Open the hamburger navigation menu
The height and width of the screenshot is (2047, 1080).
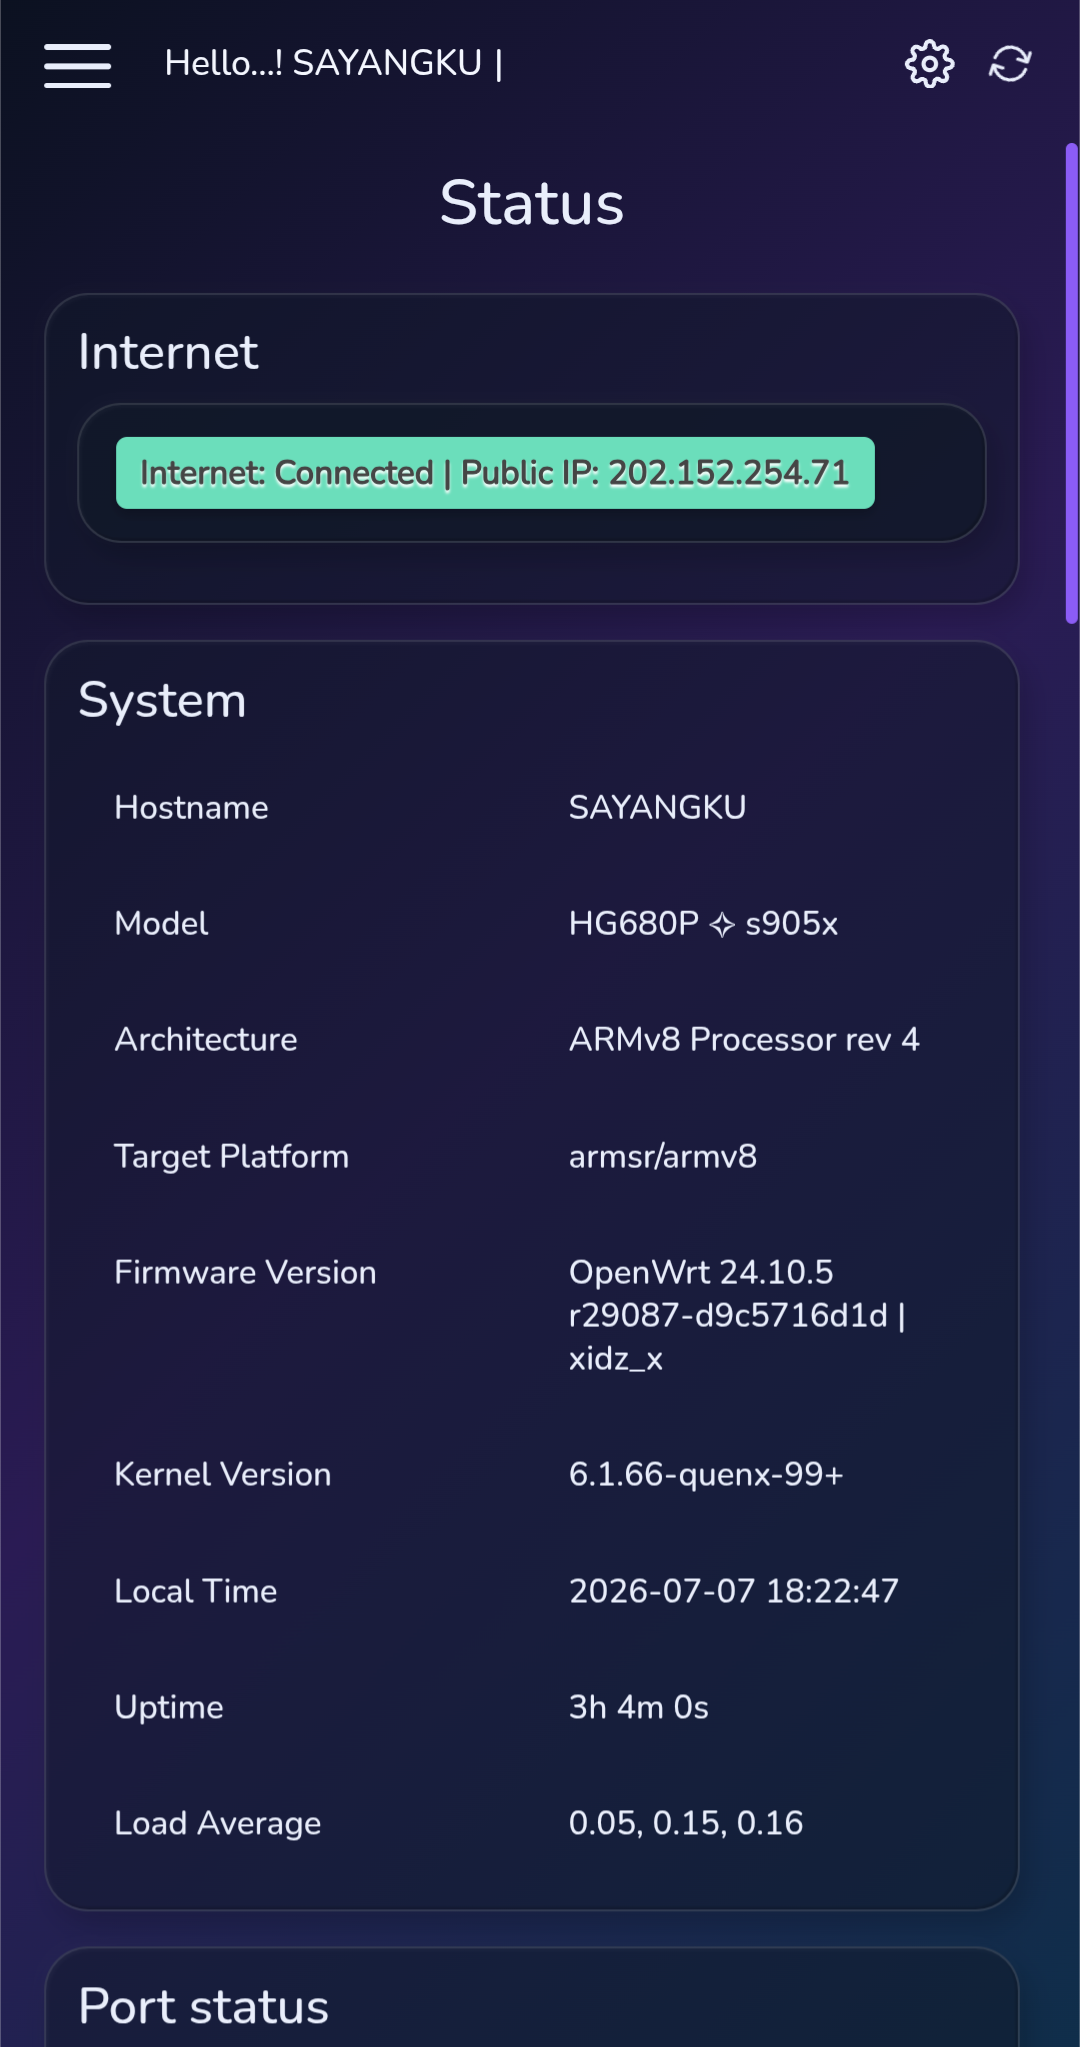[77, 65]
